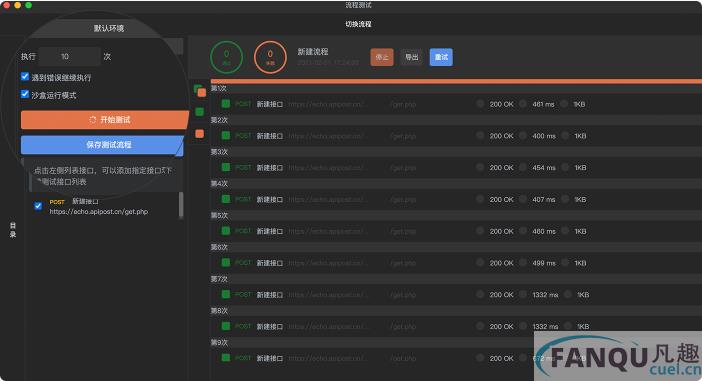Screen dimensions: 702x381
Task: Click status-code icon beside 200 OK in 第1次 row
Action: [480, 104]
